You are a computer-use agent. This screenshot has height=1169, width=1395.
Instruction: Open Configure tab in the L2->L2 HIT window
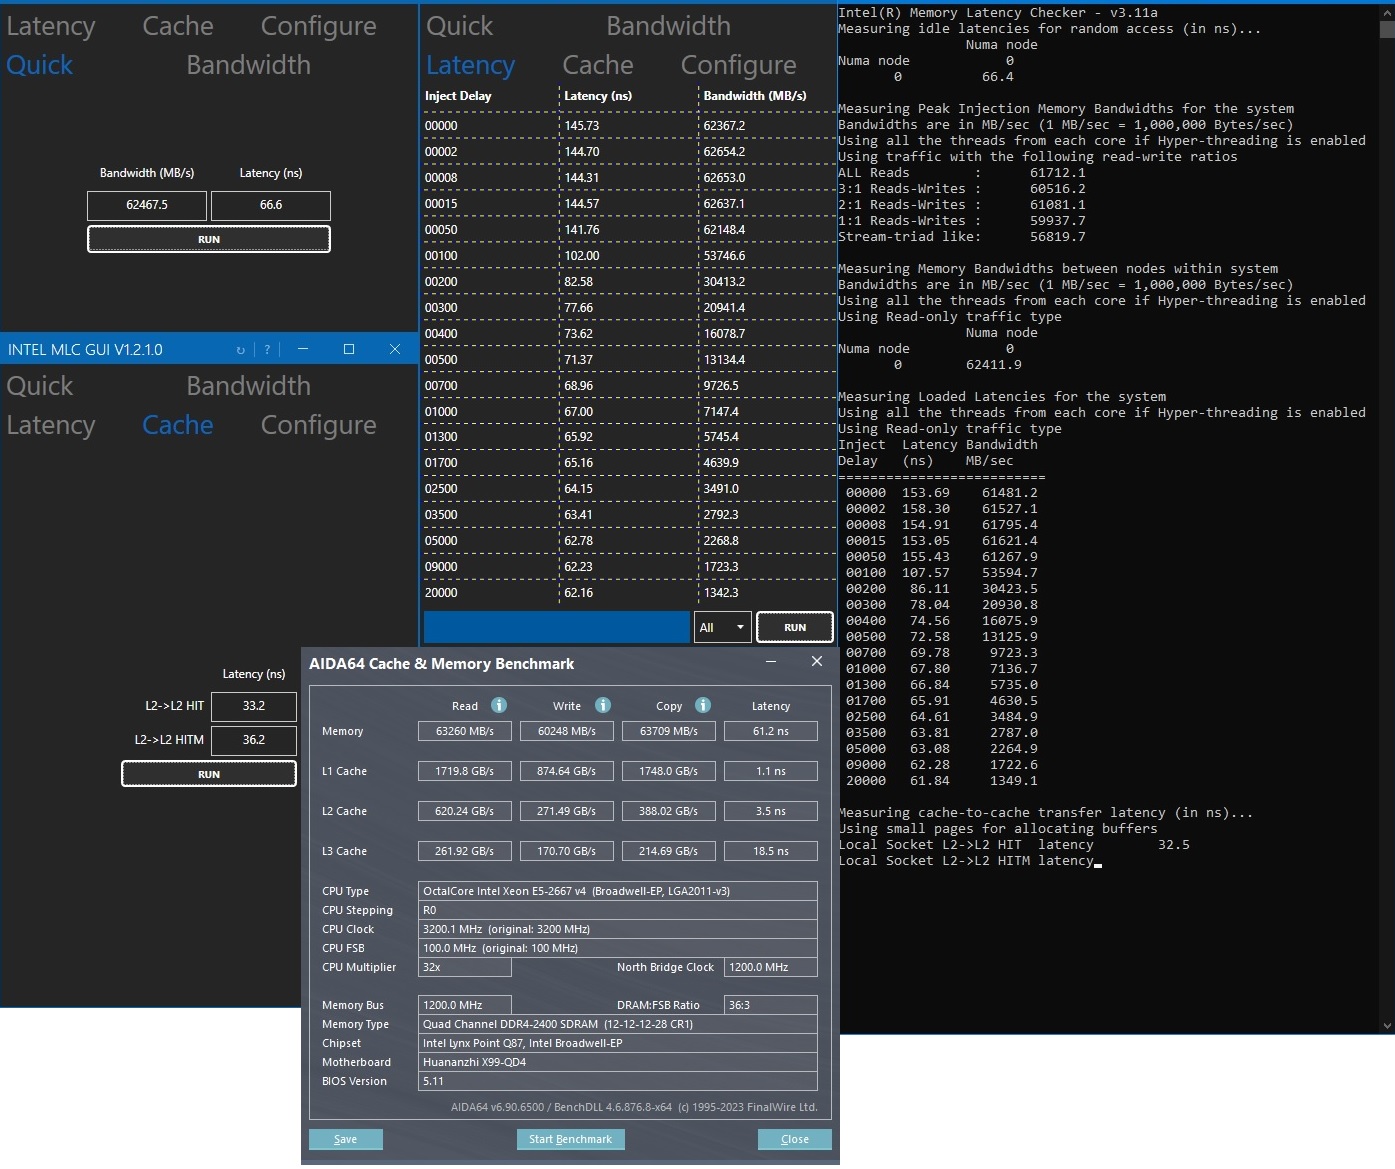319,425
